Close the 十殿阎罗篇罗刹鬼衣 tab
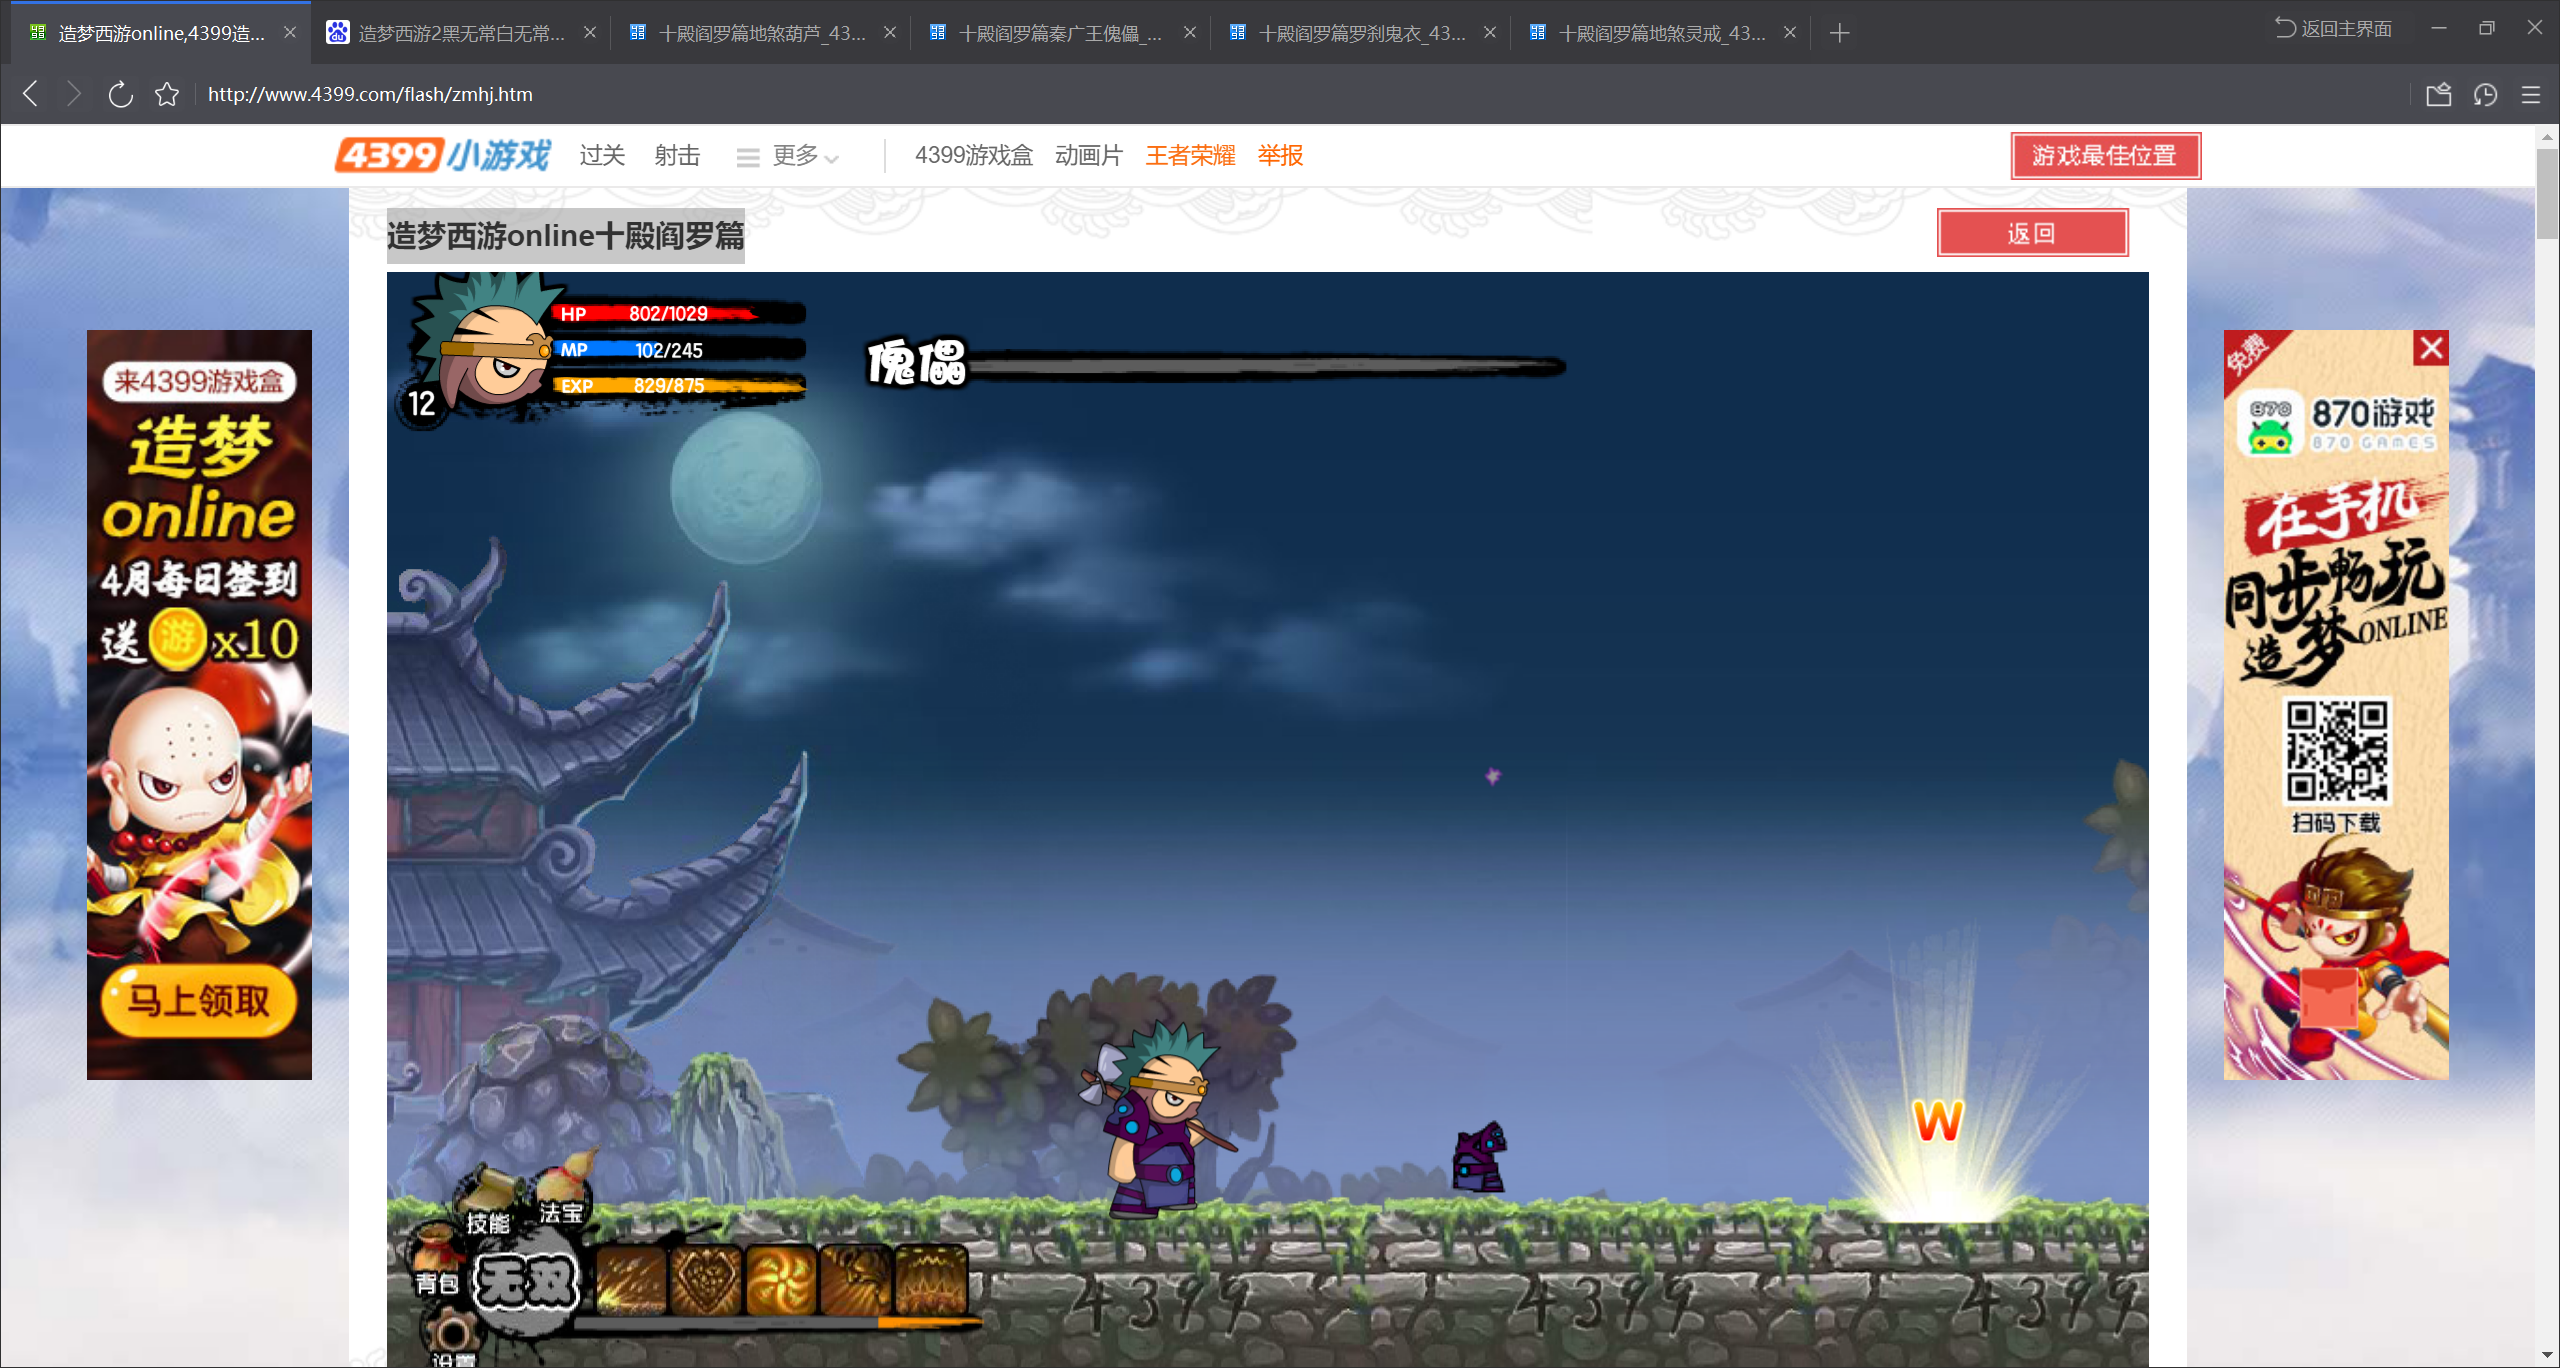 point(1490,32)
